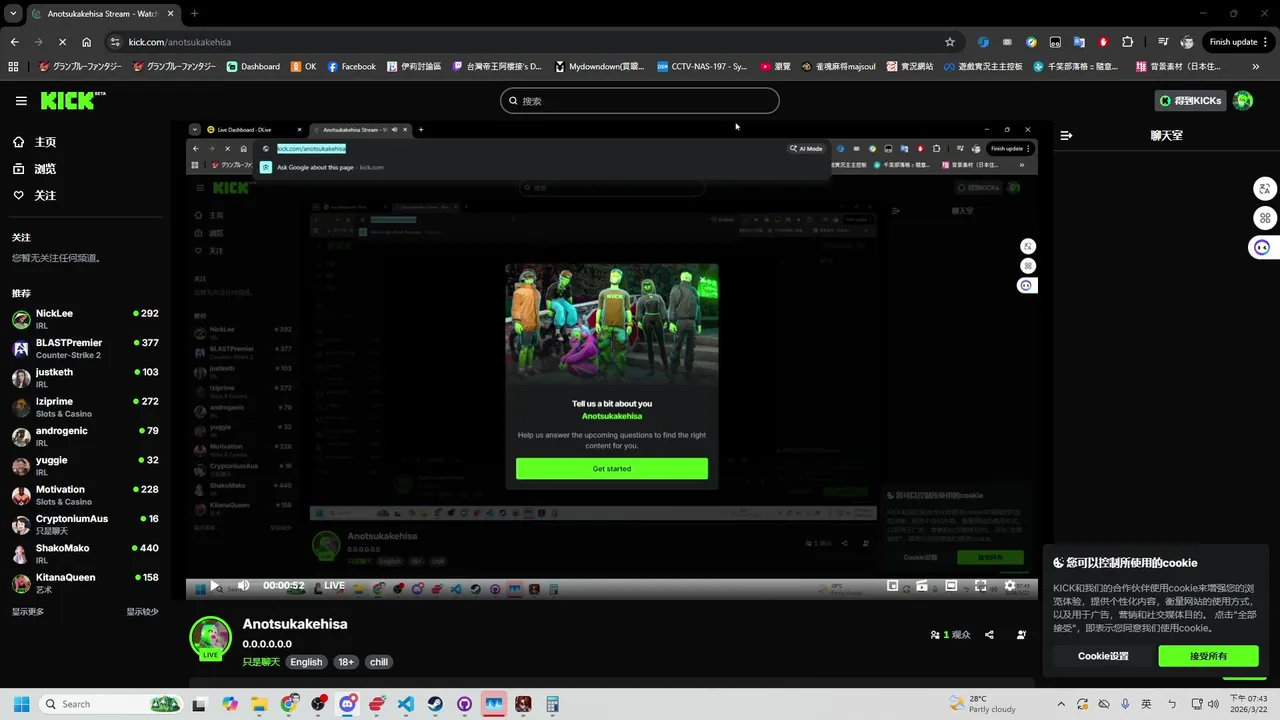
Task: Open 关注 following in sidebar
Action: 34,196
